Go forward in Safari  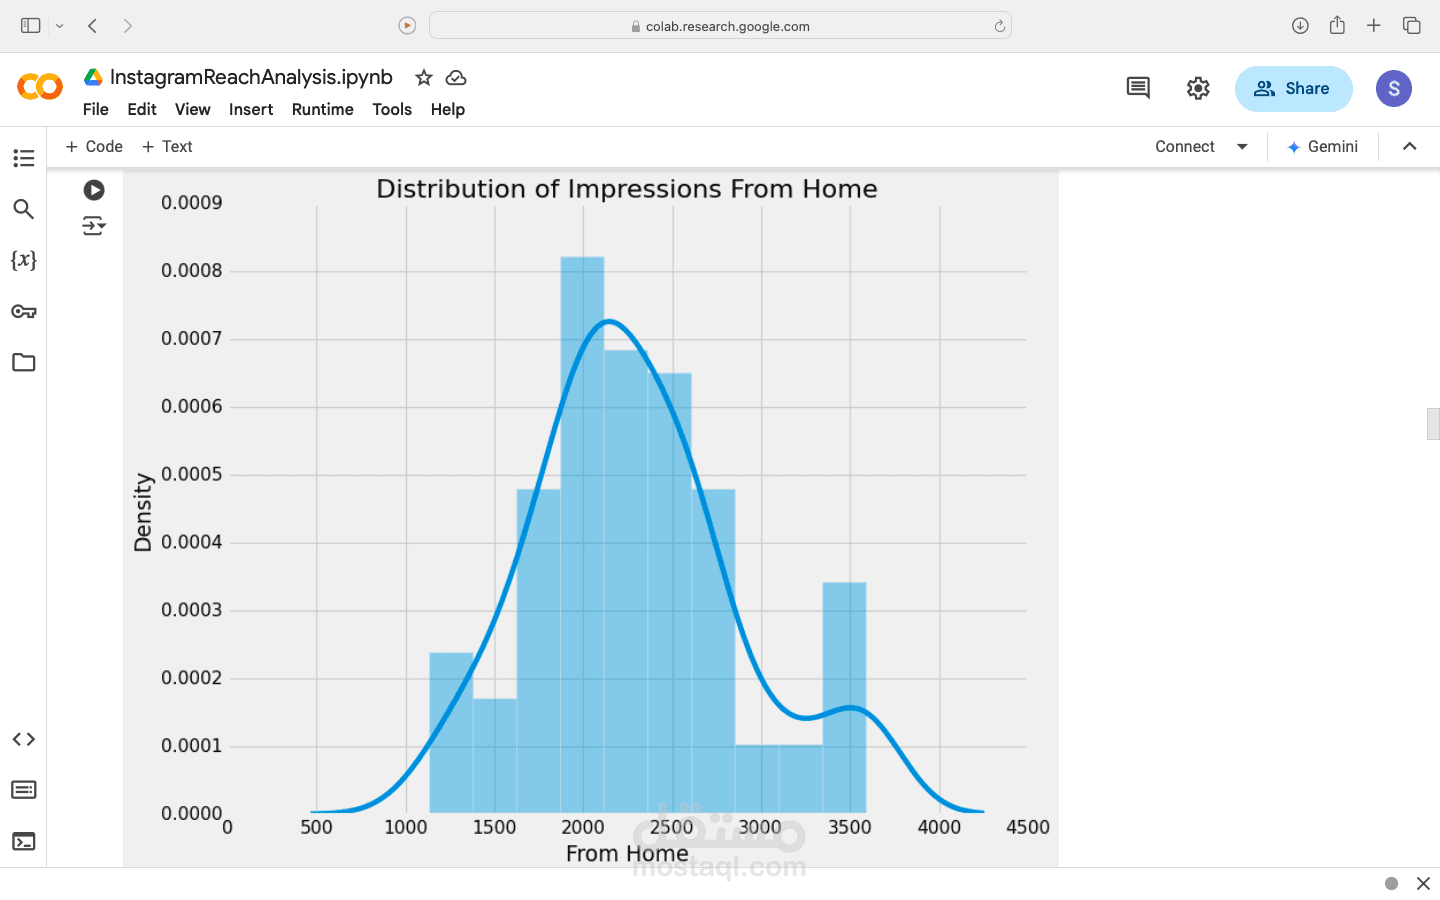tap(127, 26)
